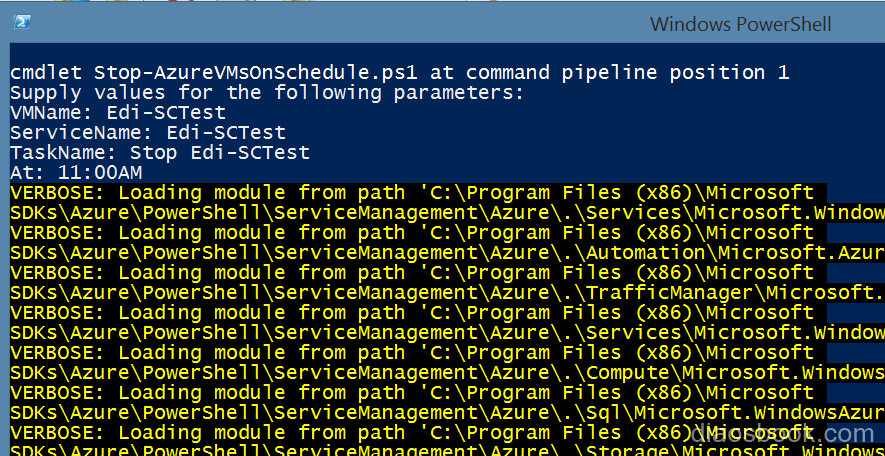This screenshot has width=885, height=456.
Task: Click the Edi-SCTest value after ServiceName
Action: click(x=226, y=133)
